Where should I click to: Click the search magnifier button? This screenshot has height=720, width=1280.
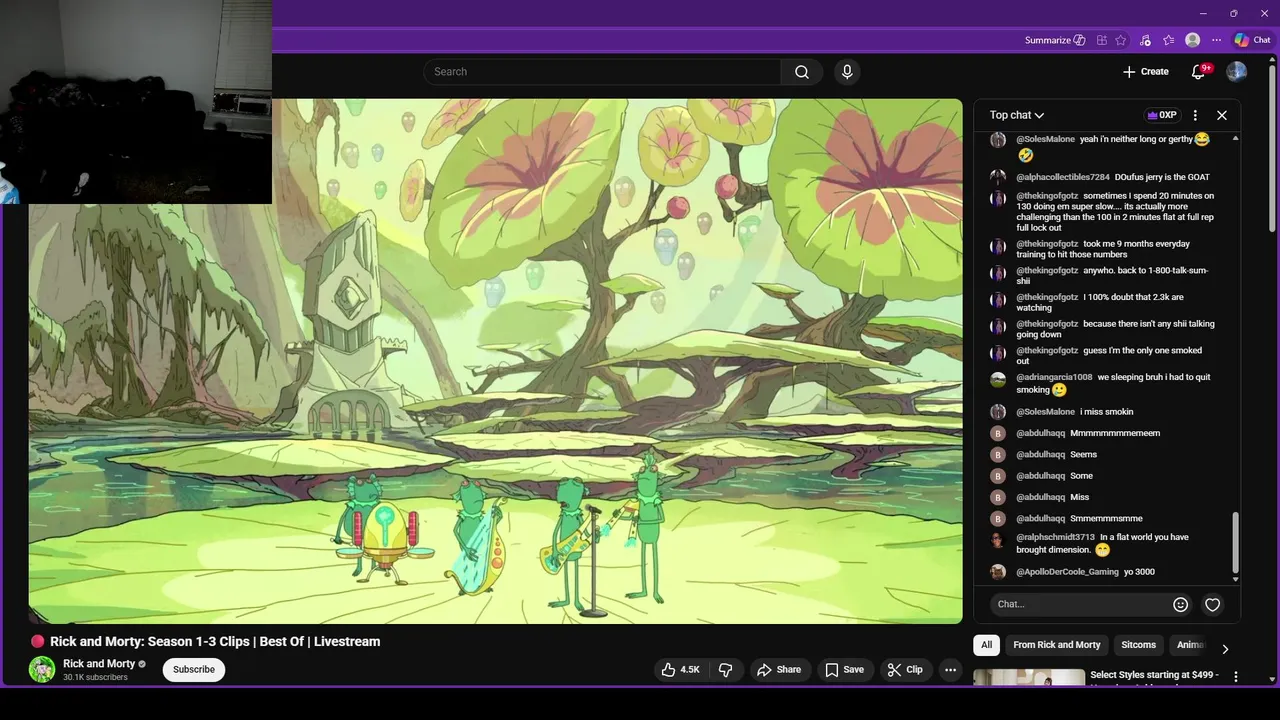[x=802, y=72]
